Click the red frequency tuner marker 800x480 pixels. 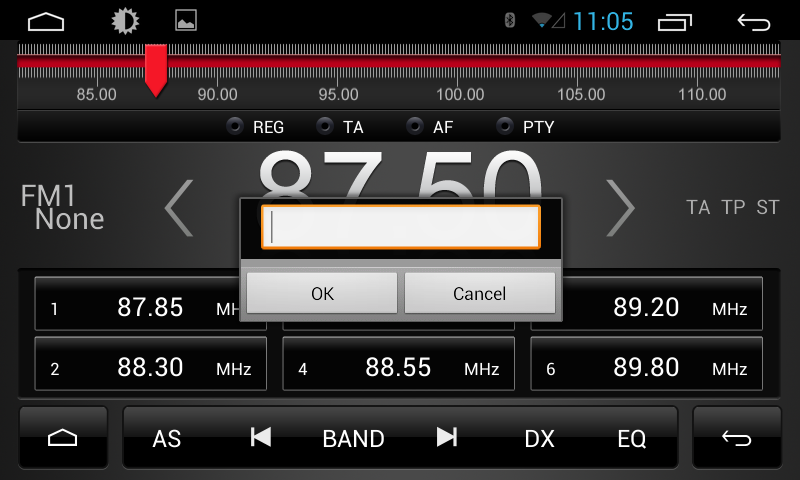156,70
